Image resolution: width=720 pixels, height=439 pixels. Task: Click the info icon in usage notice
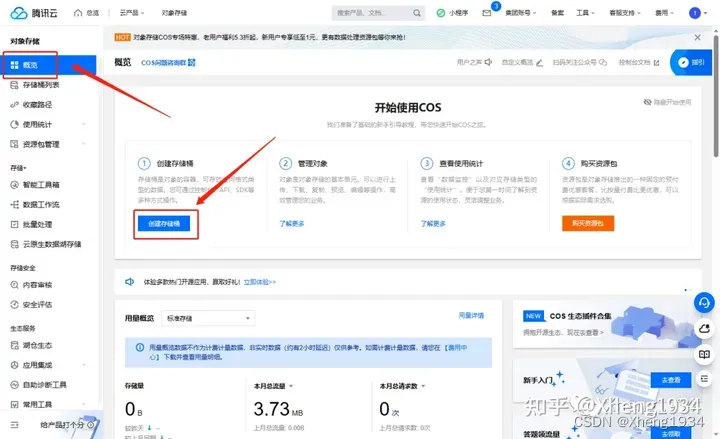[x=140, y=347]
